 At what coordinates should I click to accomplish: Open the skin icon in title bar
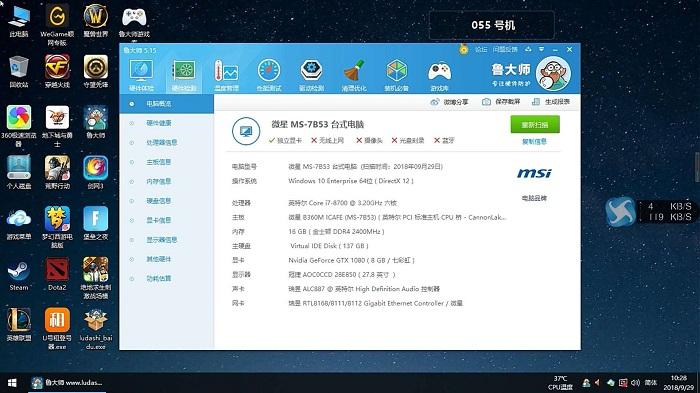[529, 49]
